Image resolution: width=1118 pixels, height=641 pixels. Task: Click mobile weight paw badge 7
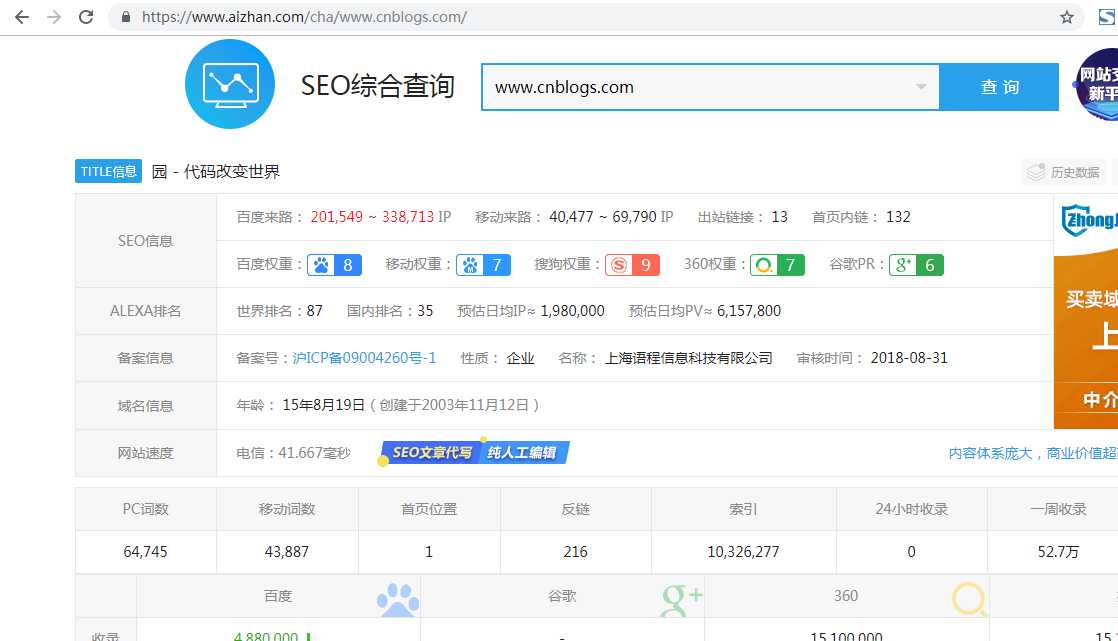pyautogui.click(x=483, y=265)
